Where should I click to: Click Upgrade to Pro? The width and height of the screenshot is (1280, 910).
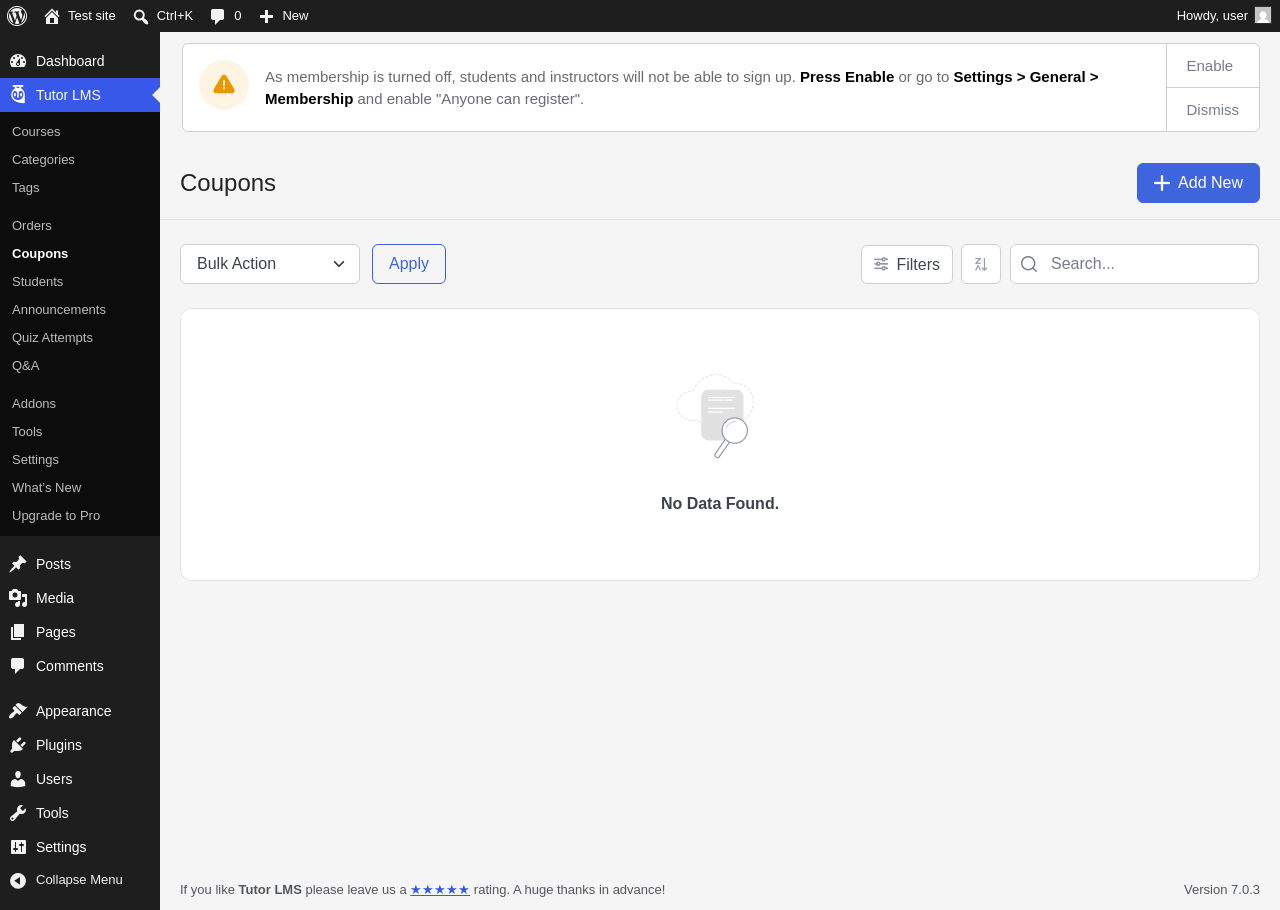[56, 516]
